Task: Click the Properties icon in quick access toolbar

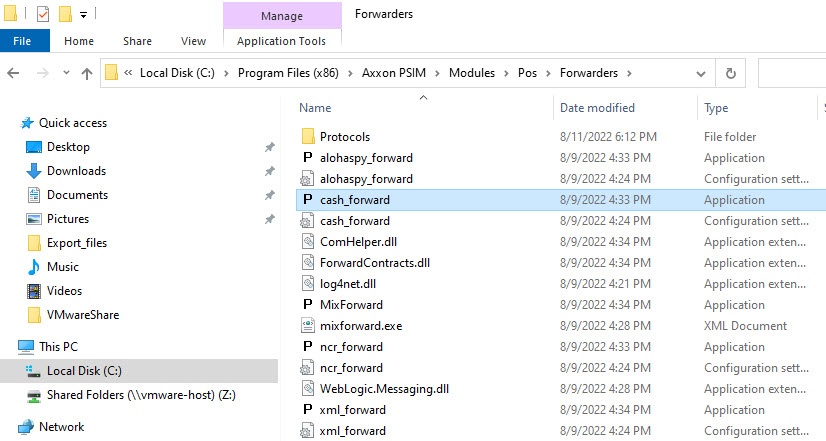Action: coord(42,15)
